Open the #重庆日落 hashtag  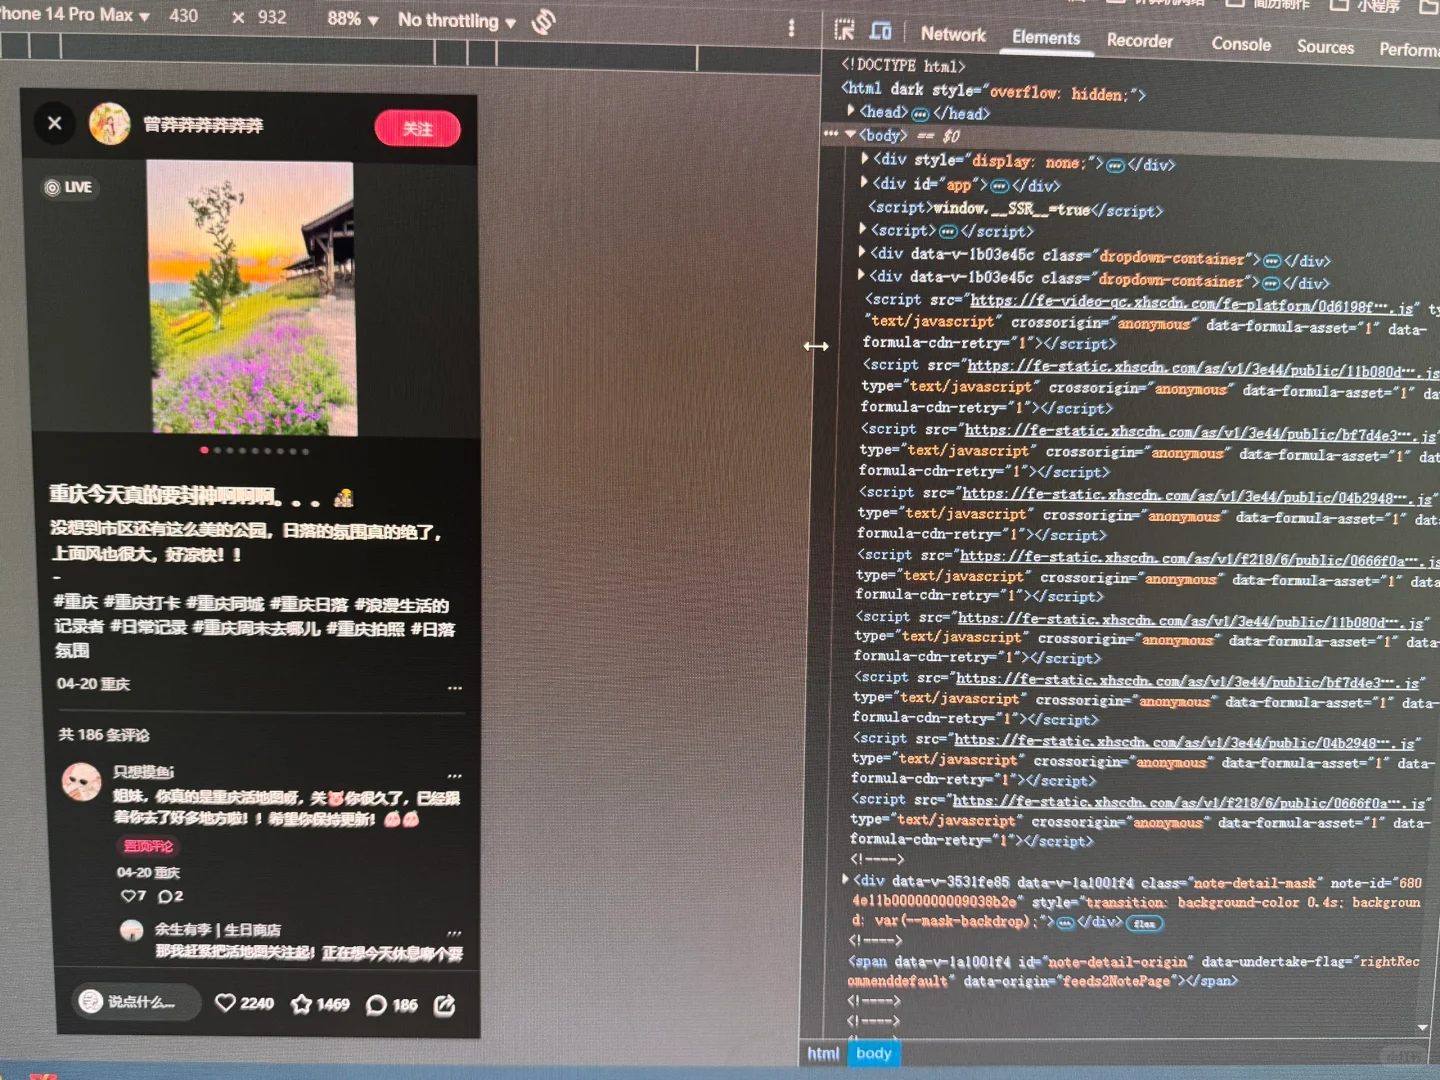tap(309, 604)
